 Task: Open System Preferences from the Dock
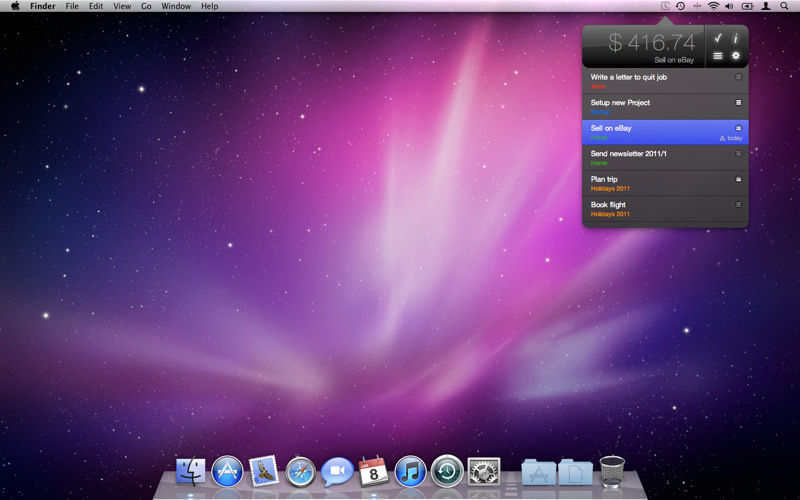point(484,471)
